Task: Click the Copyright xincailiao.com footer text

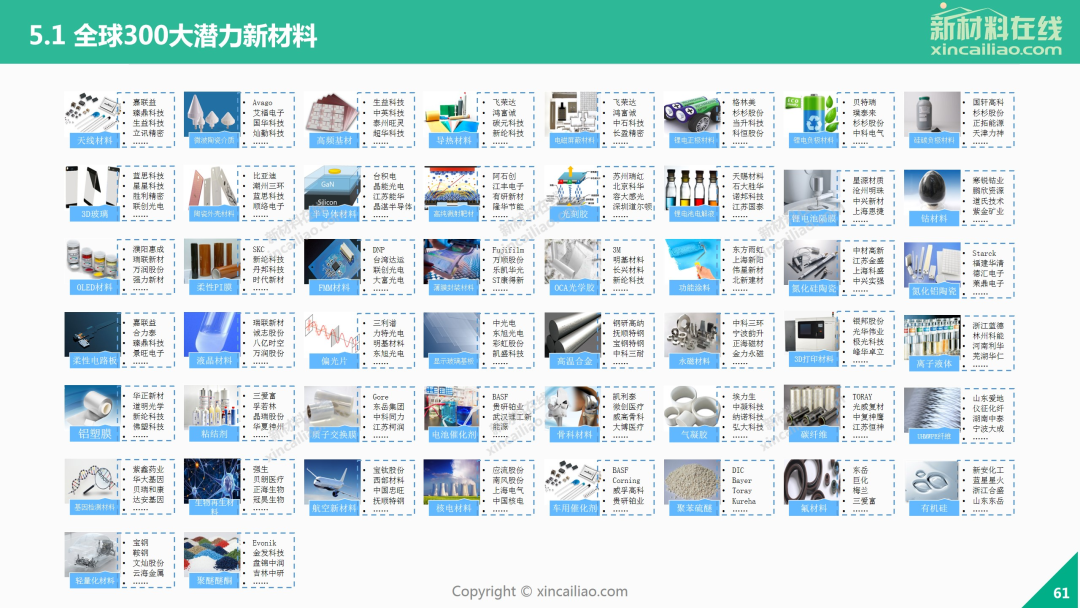Action: pos(540,591)
